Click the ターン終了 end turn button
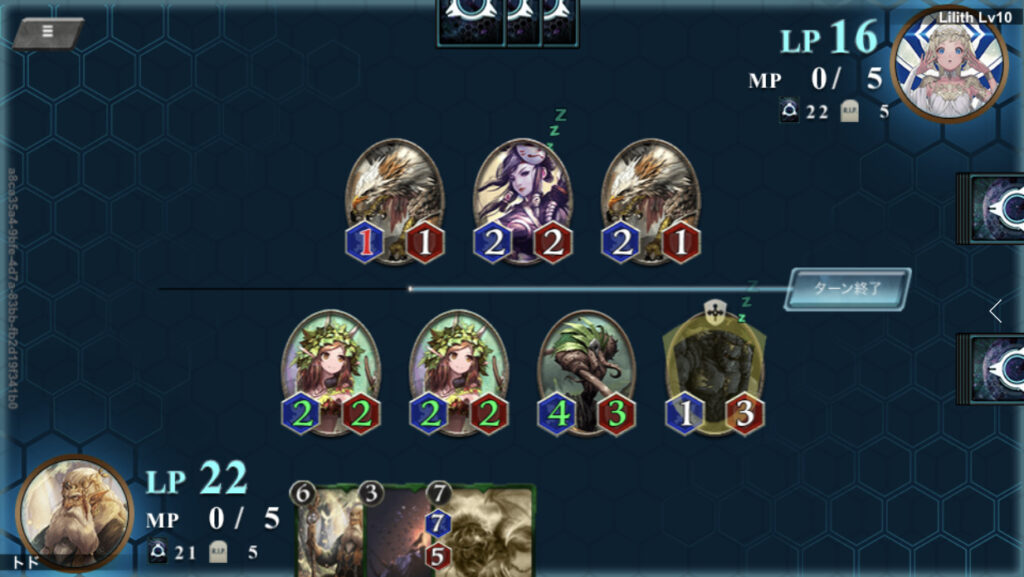The width and height of the screenshot is (1024, 577). pyautogui.click(x=848, y=288)
